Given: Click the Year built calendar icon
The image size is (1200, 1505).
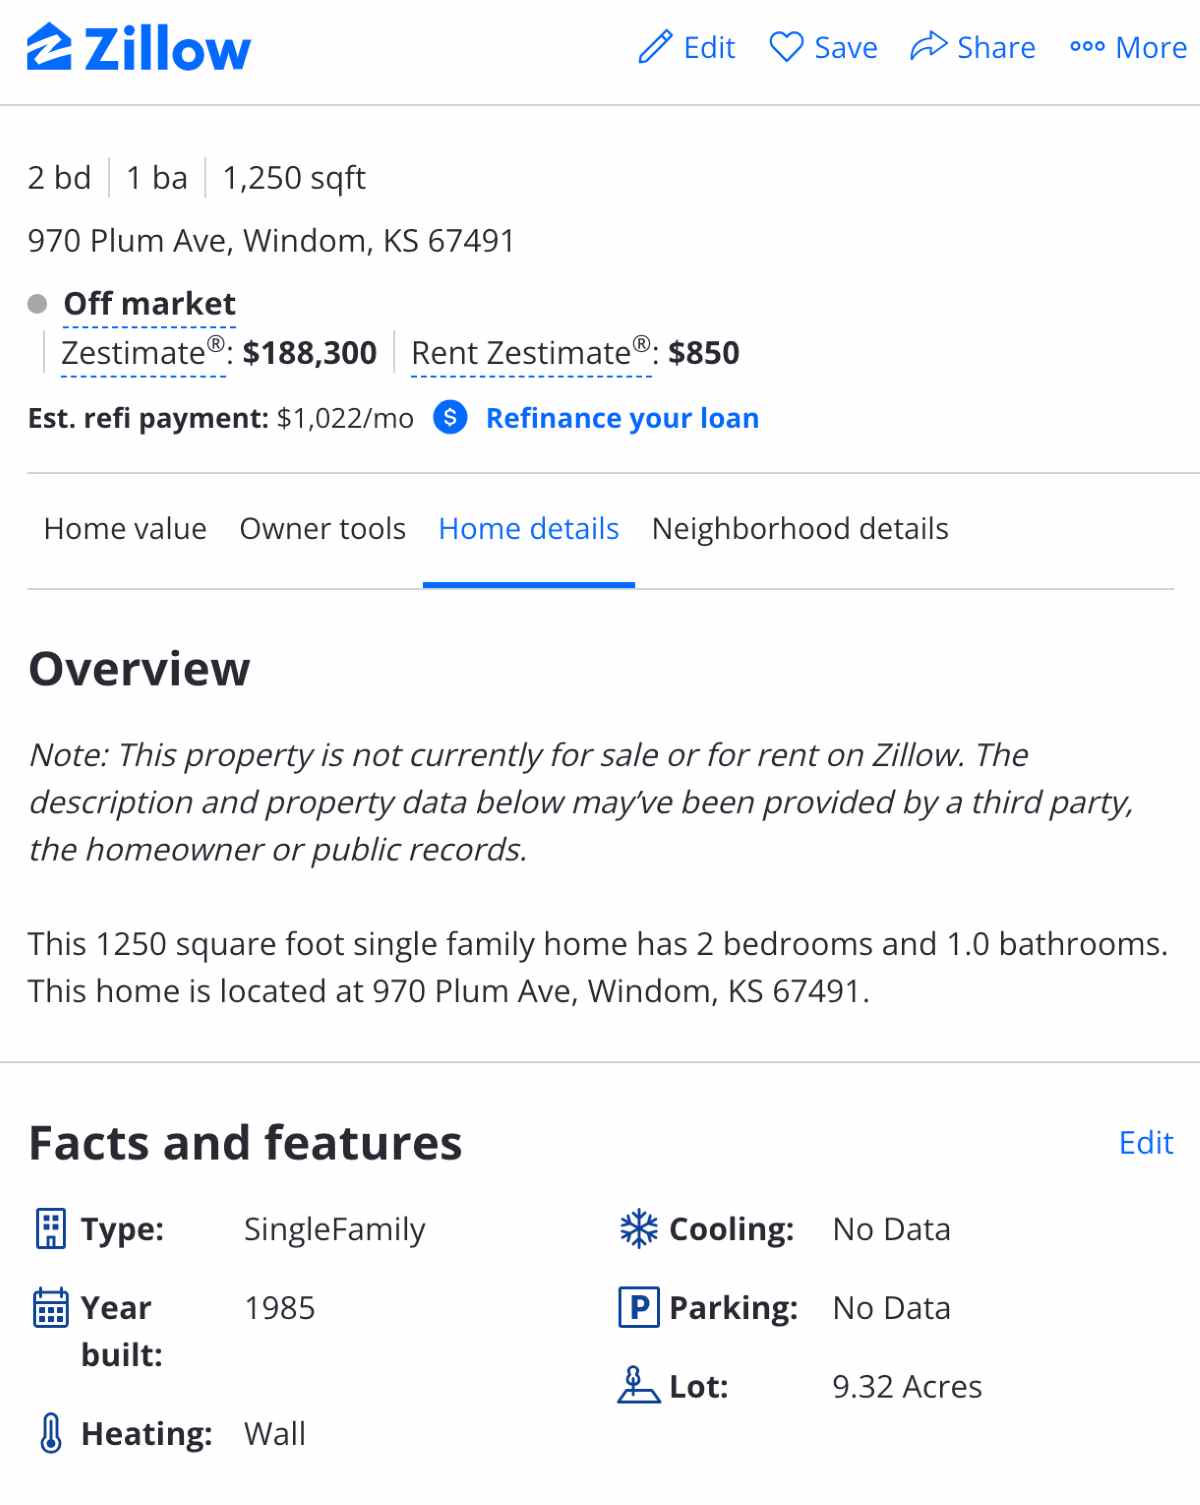Looking at the screenshot, I should tap(51, 1307).
